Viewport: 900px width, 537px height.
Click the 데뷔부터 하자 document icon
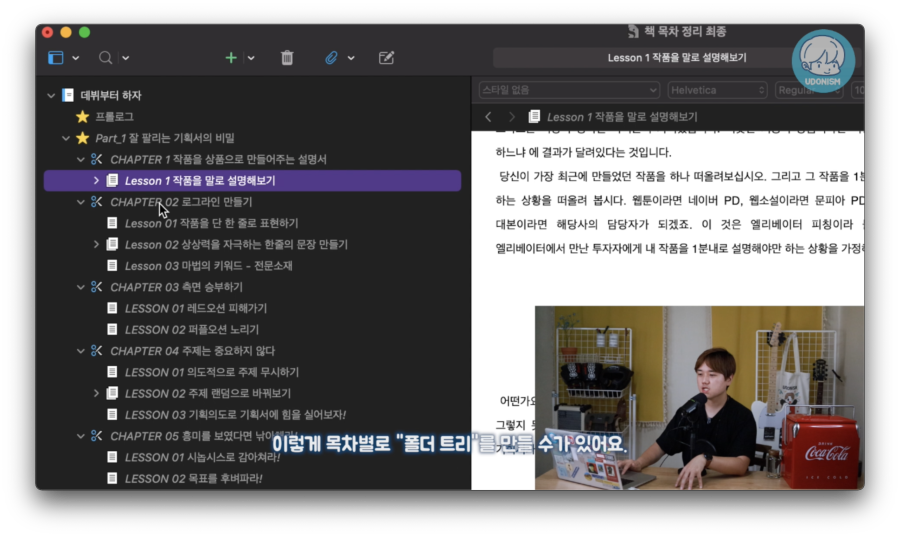68,95
